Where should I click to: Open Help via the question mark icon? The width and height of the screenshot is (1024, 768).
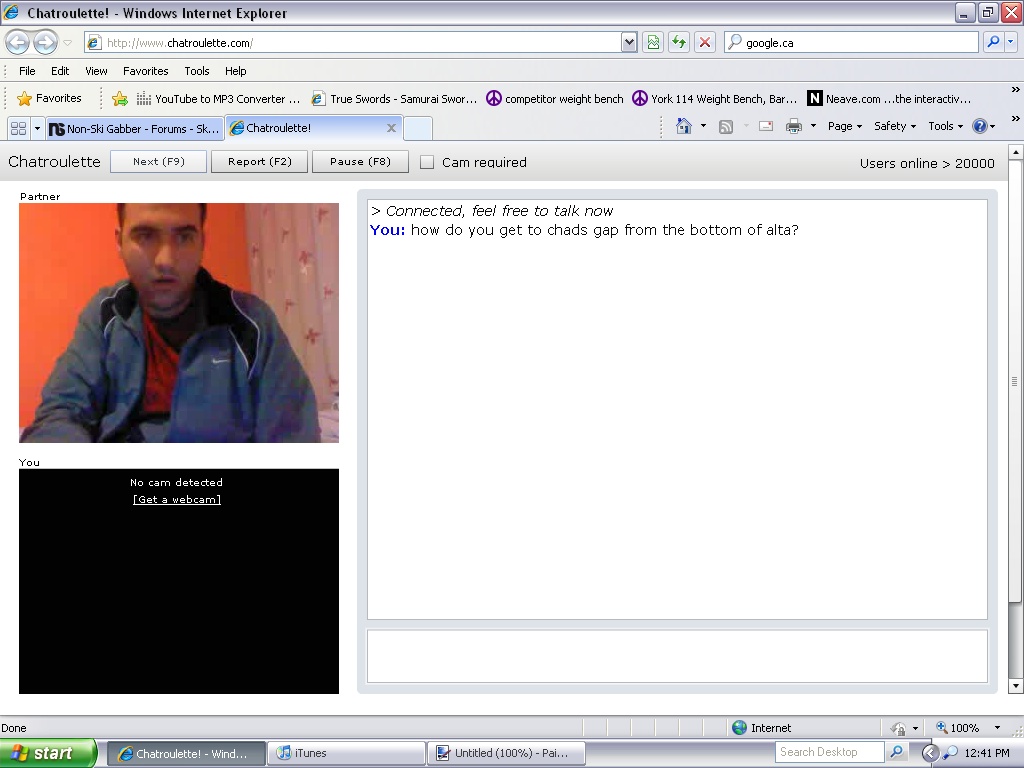(x=980, y=126)
